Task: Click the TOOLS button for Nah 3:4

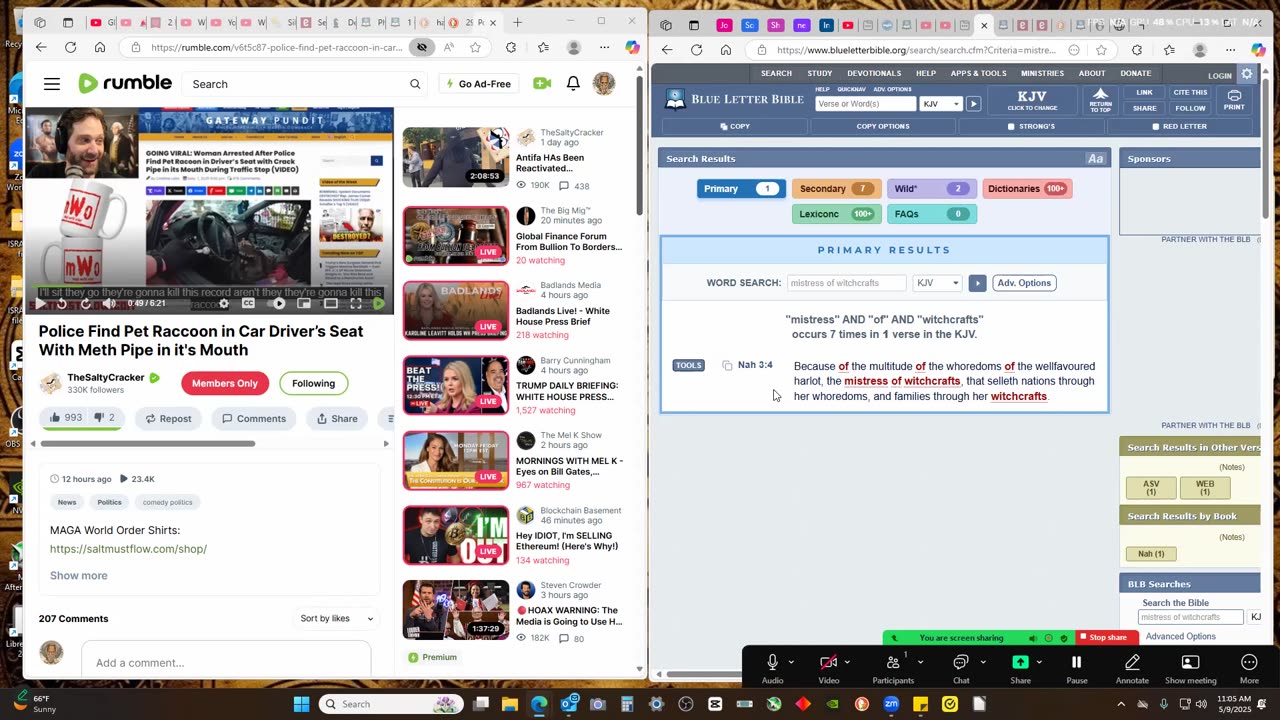Action: click(x=688, y=366)
